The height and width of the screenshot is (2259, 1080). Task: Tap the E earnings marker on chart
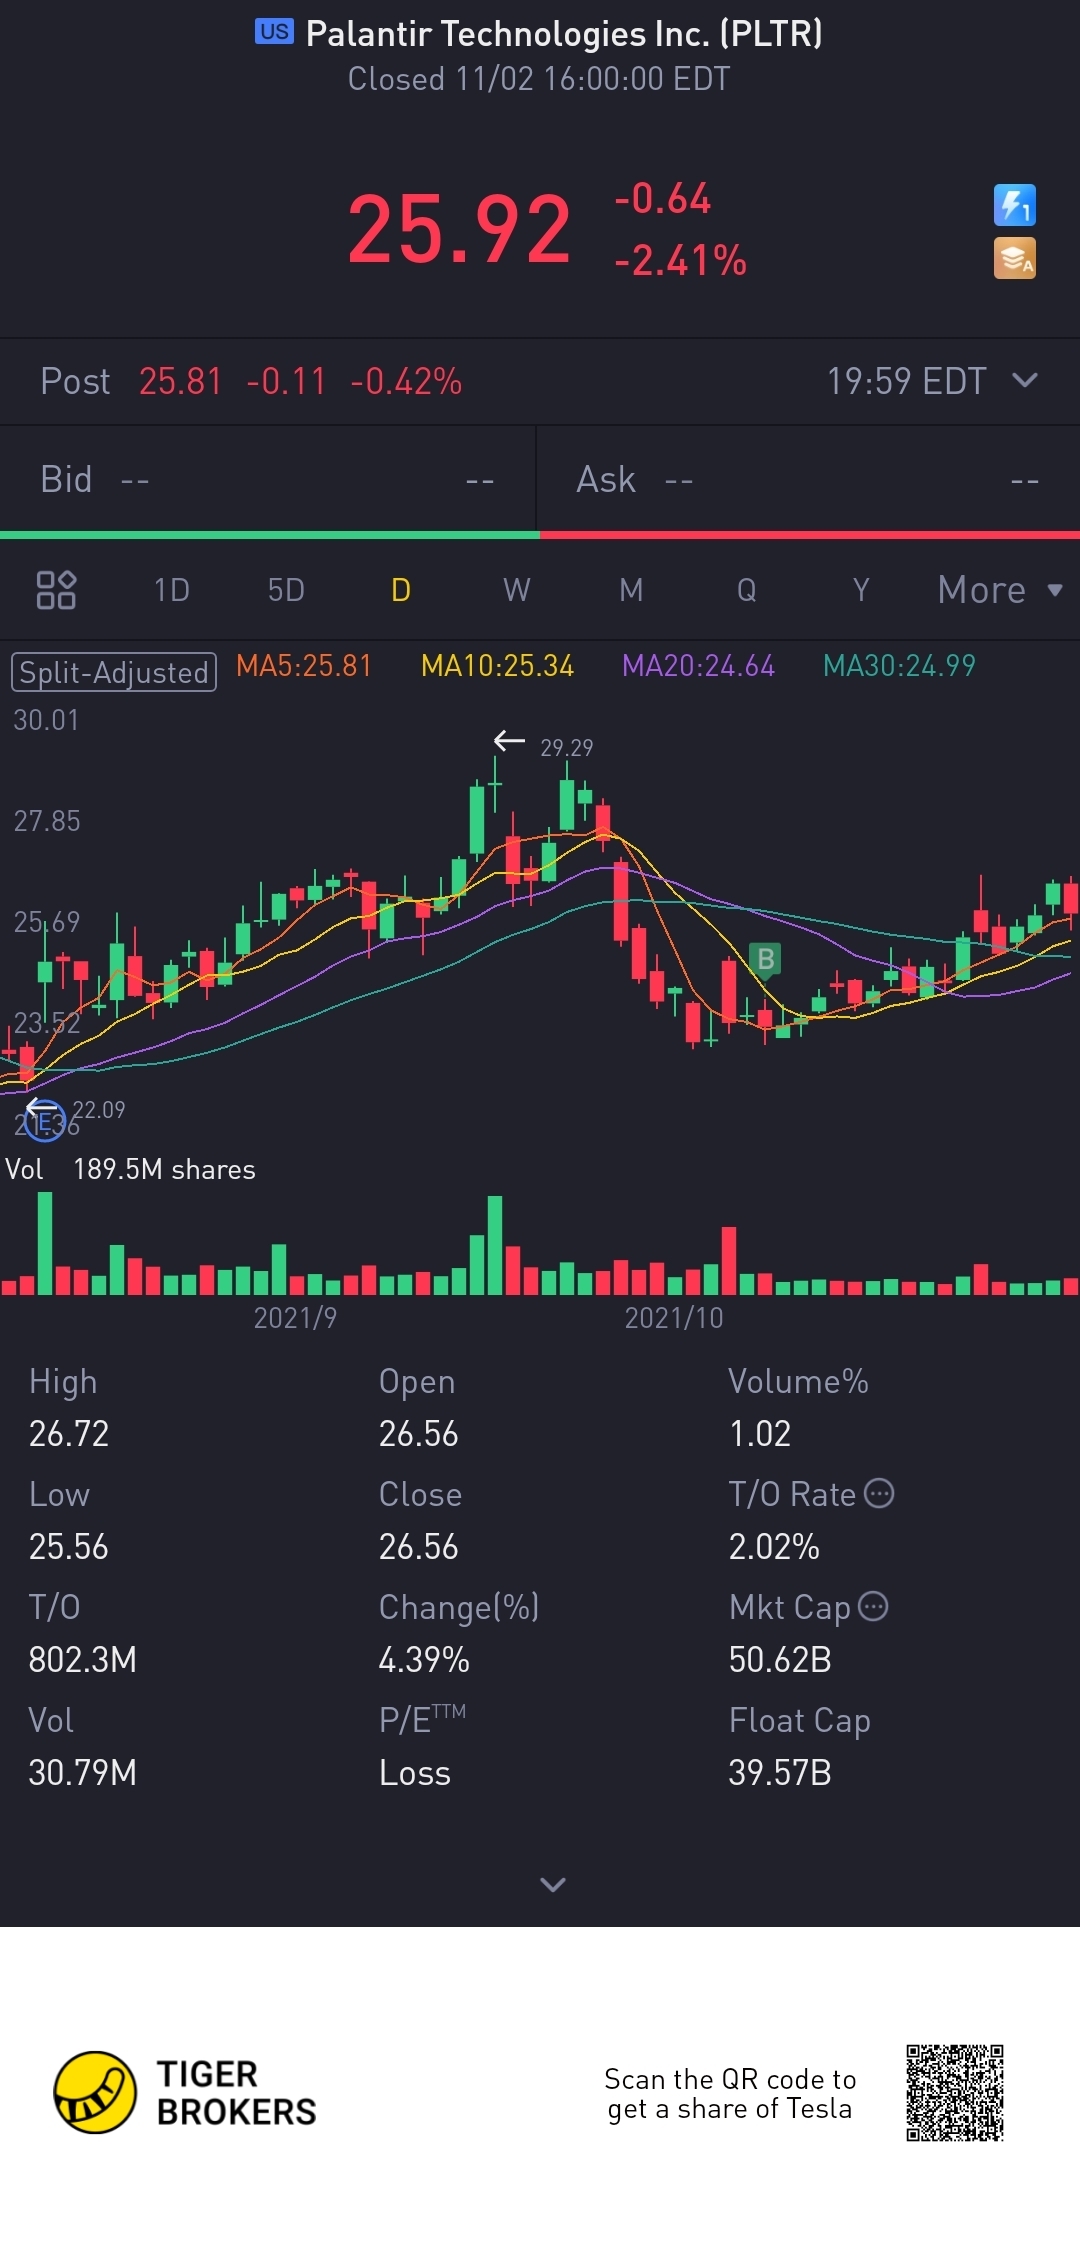click(45, 1121)
